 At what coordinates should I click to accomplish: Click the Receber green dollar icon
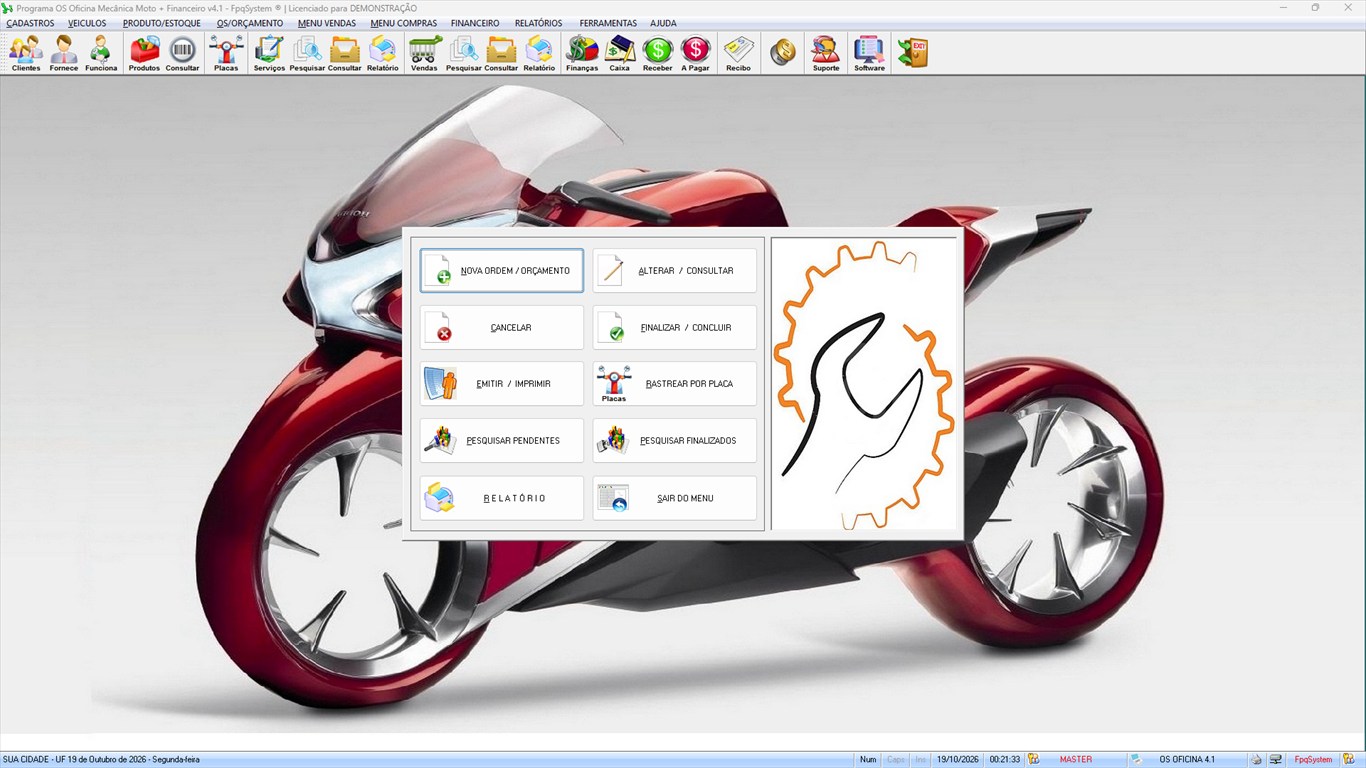pos(658,53)
